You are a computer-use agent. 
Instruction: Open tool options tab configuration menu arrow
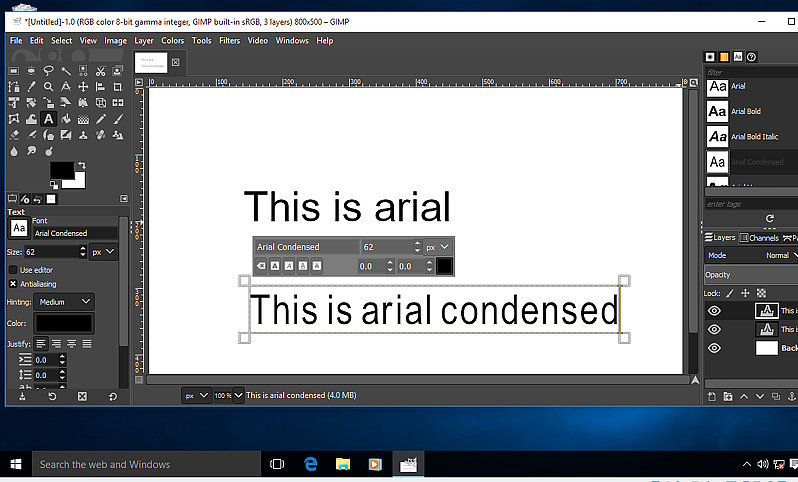[x=124, y=199]
